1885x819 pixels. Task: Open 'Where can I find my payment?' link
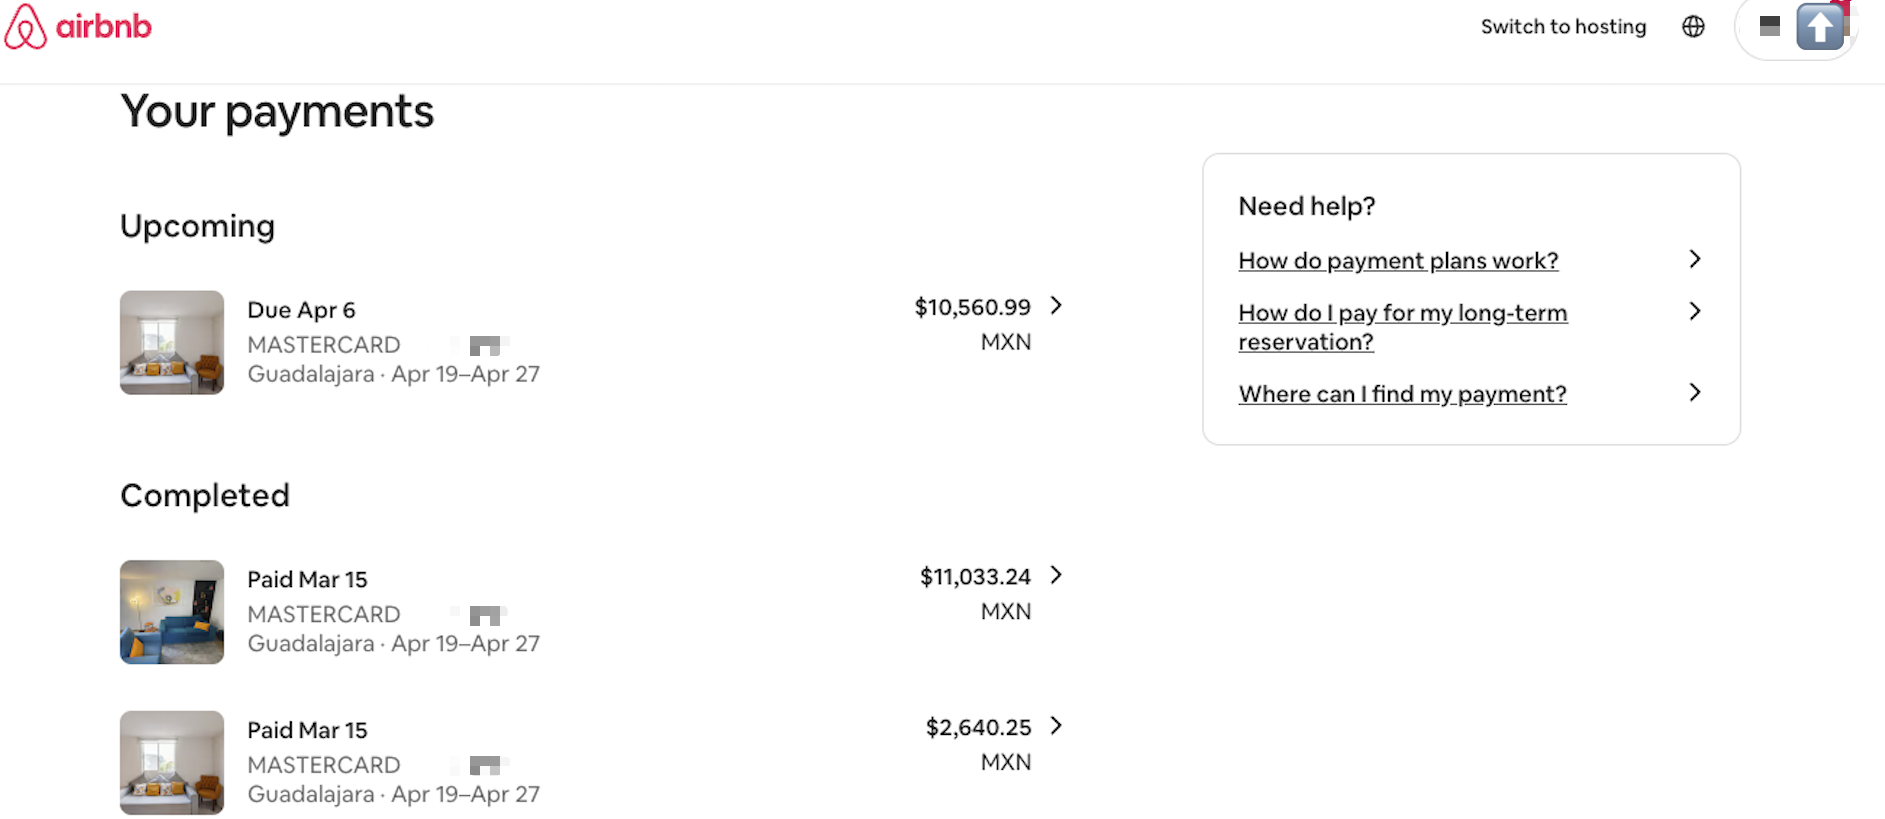(1402, 394)
